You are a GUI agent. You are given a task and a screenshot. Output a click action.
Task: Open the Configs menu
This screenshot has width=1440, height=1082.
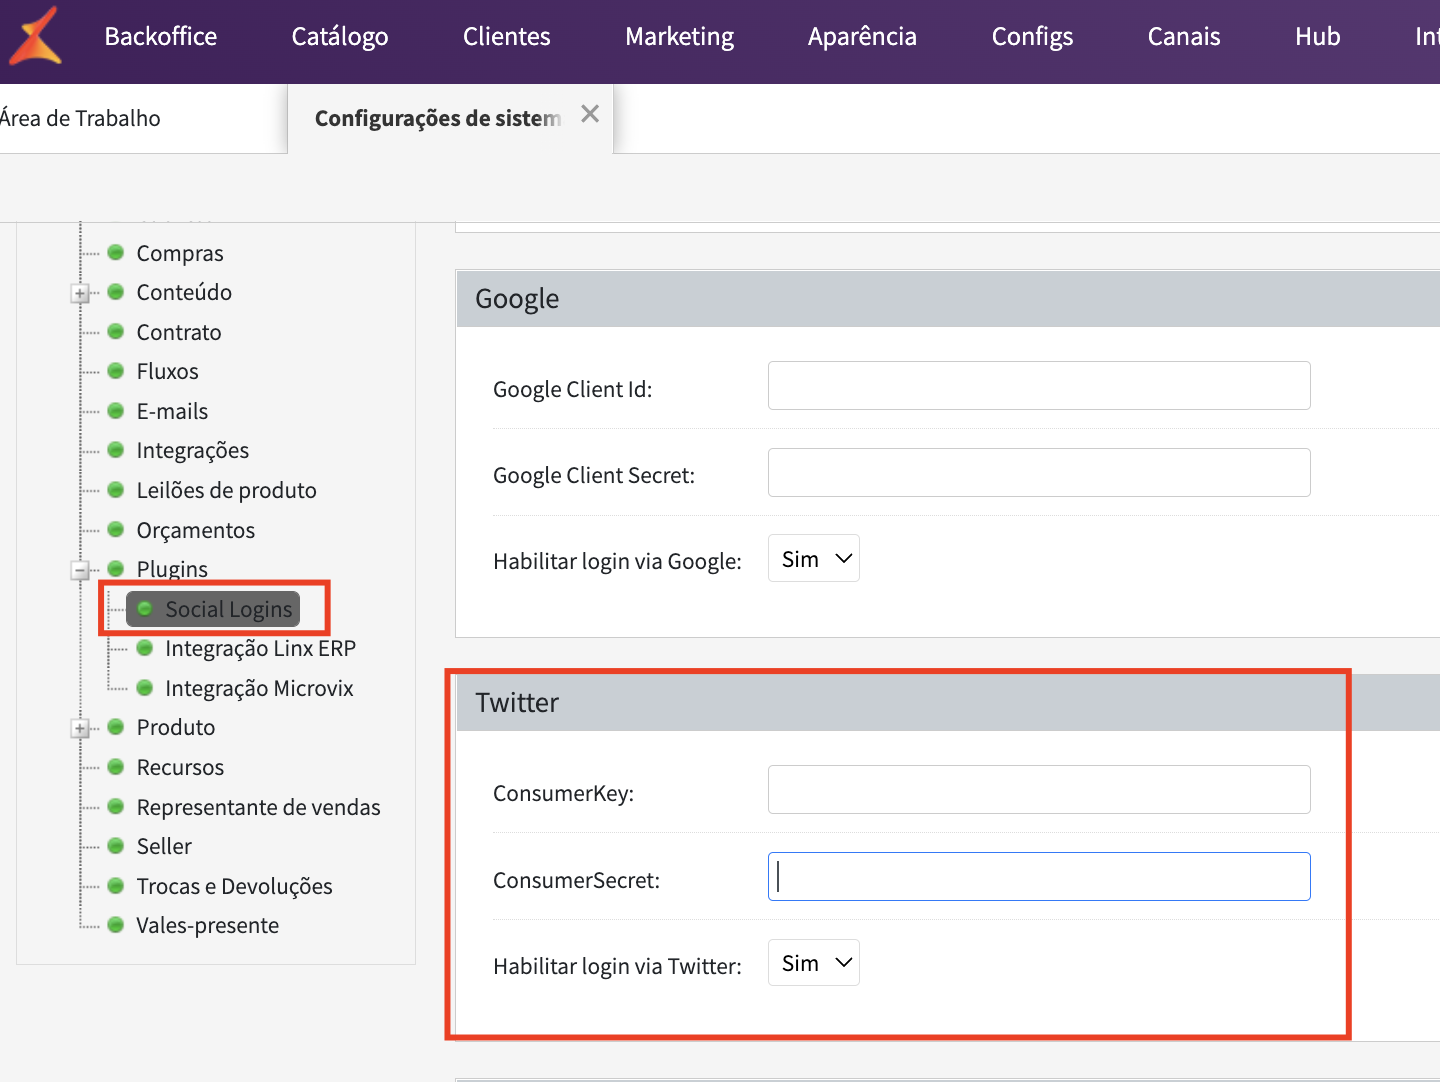tap(1032, 36)
